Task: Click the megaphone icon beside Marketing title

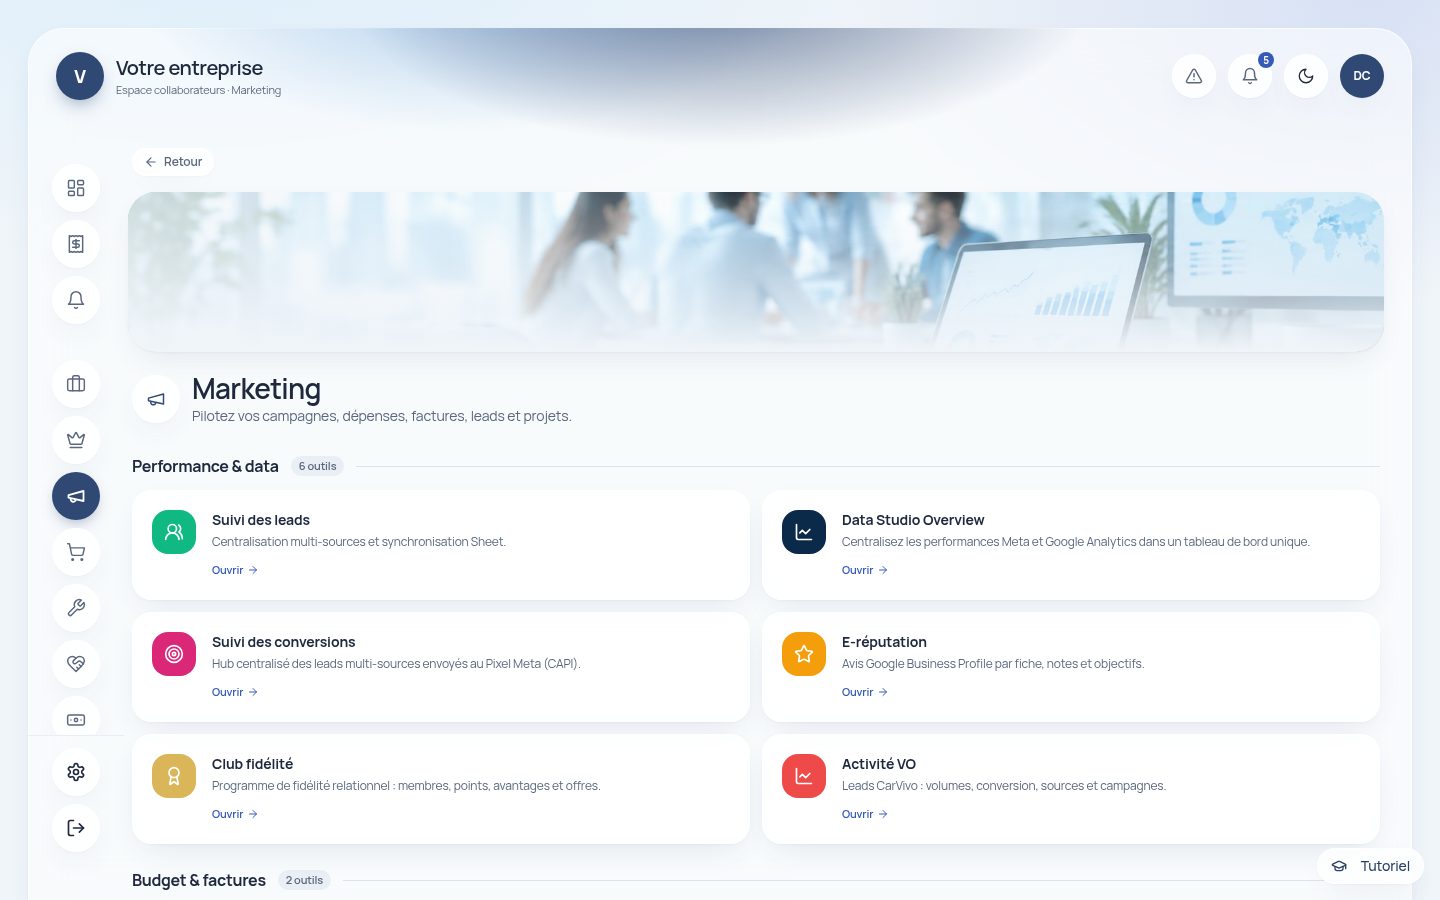Action: pyautogui.click(x=156, y=399)
